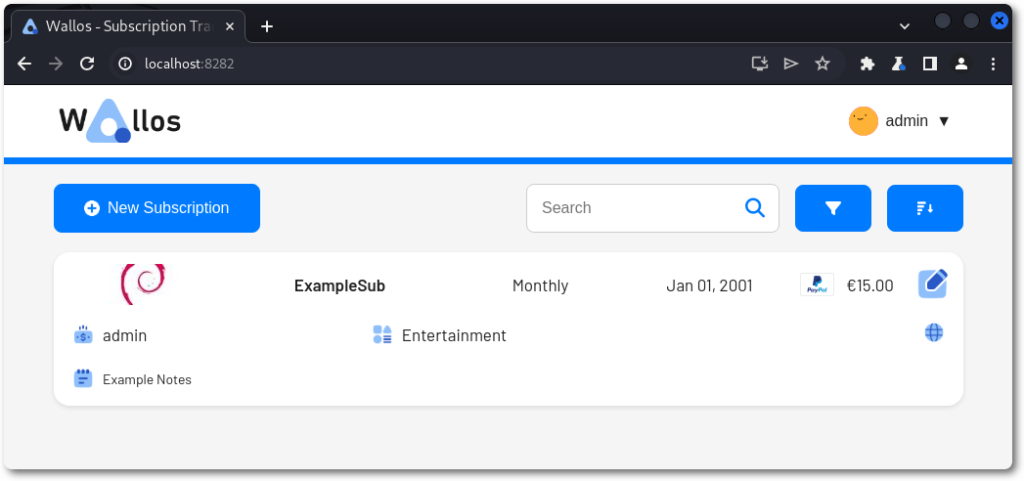Click the admin avatar image
Viewport: 1024px width, 481px height.
coord(863,121)
